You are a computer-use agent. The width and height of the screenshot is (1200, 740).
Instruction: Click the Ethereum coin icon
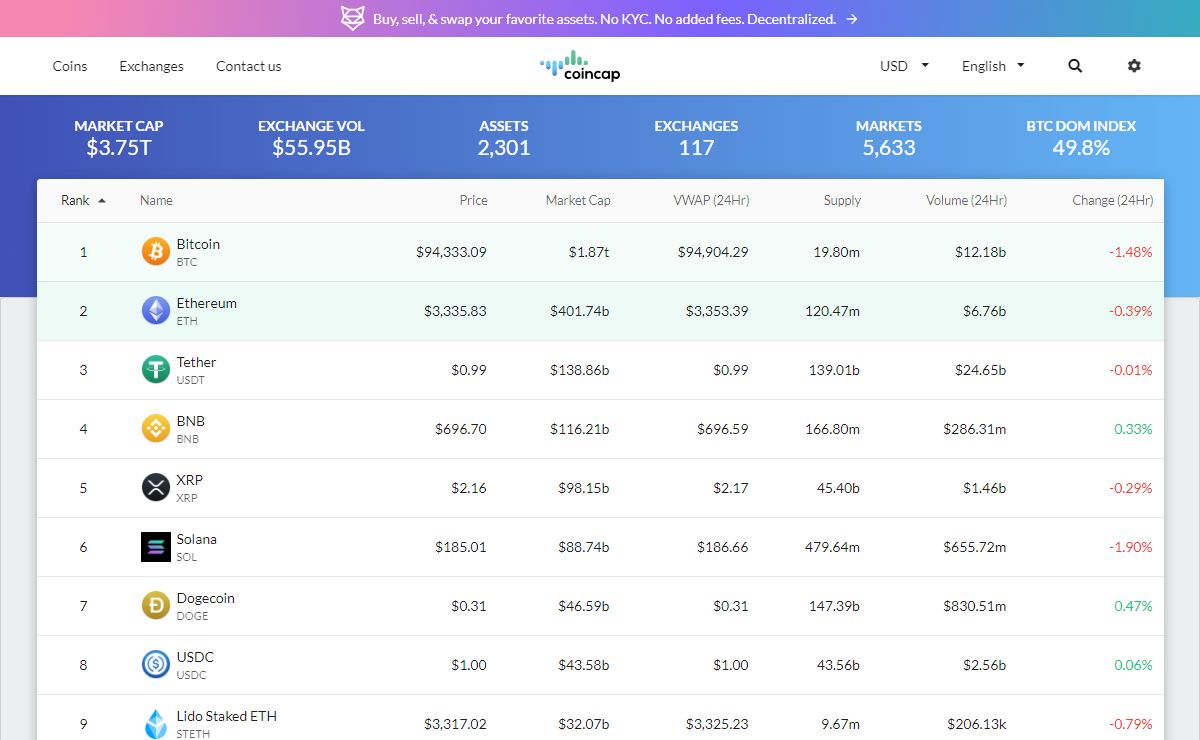(155, 311)
